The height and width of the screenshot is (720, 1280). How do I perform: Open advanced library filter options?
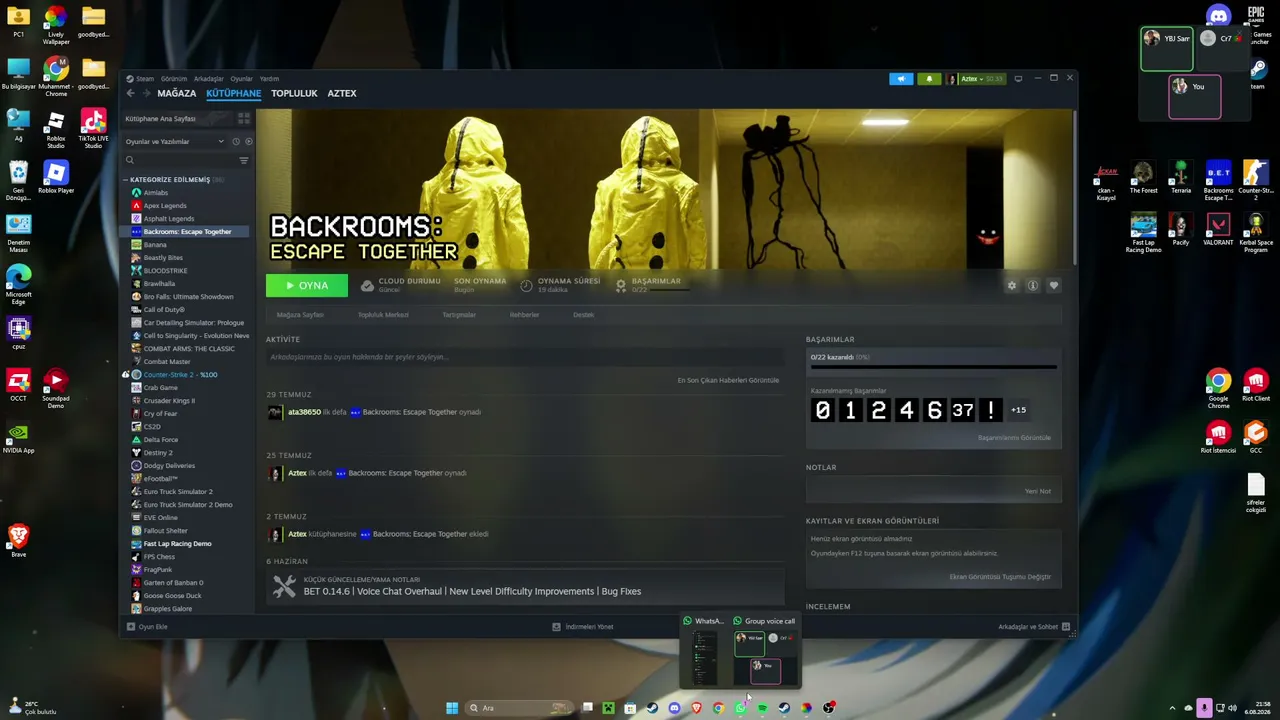point(244,160)
